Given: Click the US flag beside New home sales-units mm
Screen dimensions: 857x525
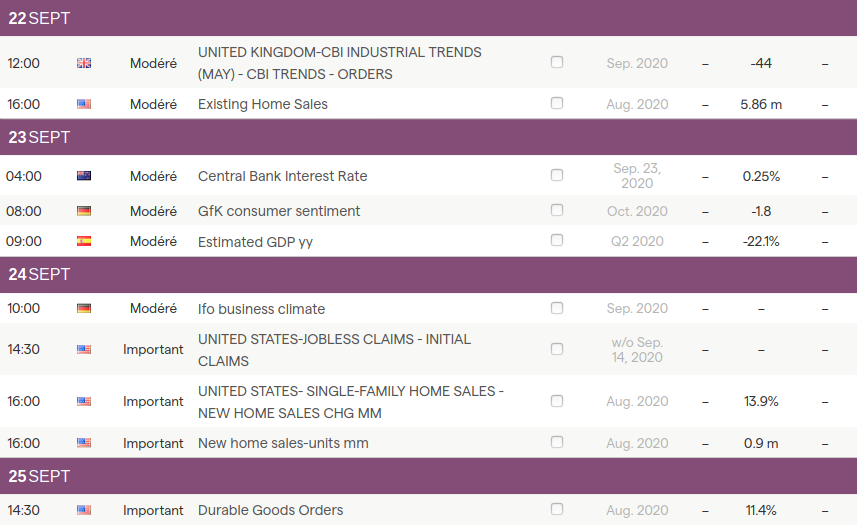Looking at the screenshot, I should [x=84, y=443].
